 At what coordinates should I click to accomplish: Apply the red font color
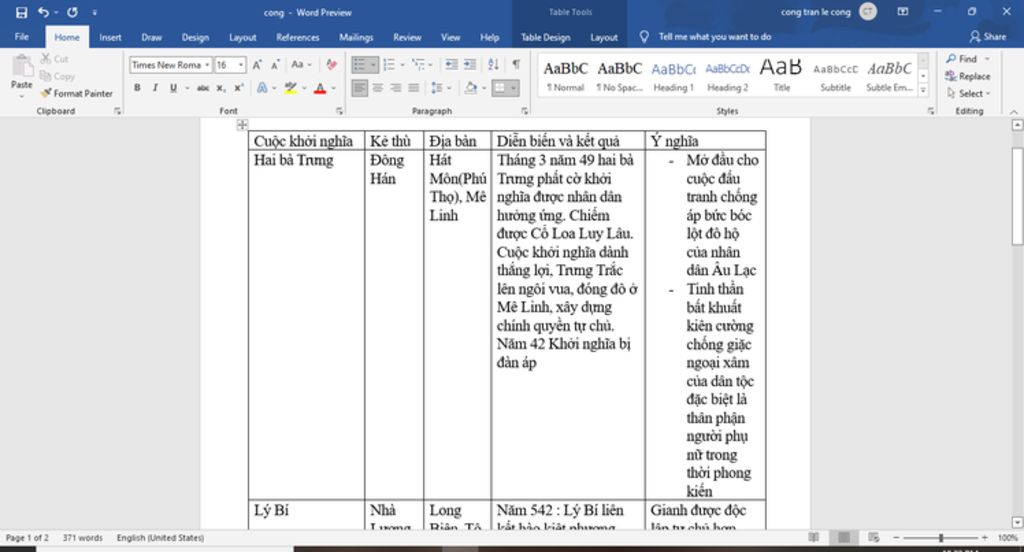click(x=320, y=88)
